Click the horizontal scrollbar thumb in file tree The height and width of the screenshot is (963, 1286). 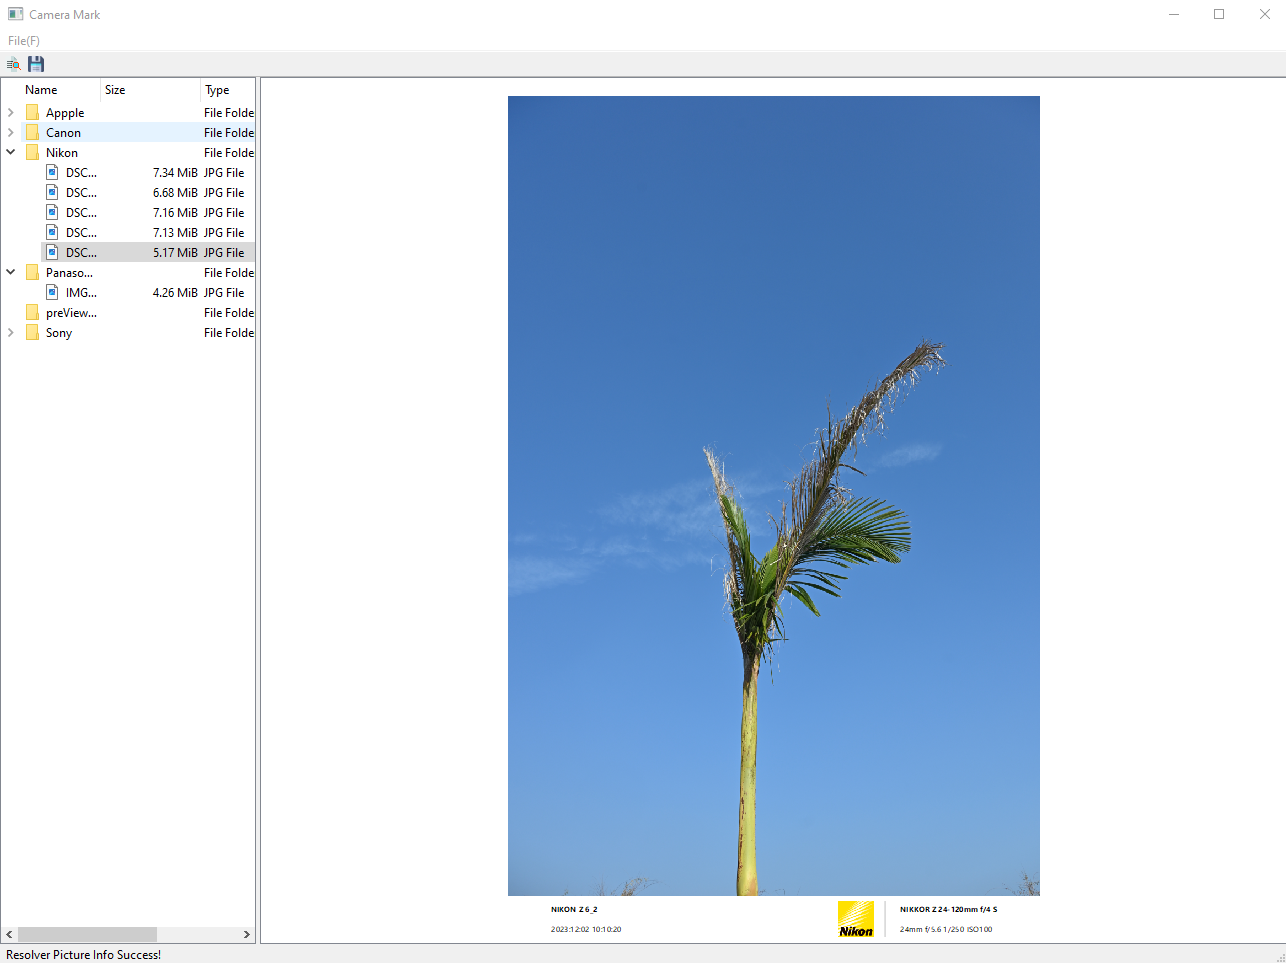tap(87, 934)
